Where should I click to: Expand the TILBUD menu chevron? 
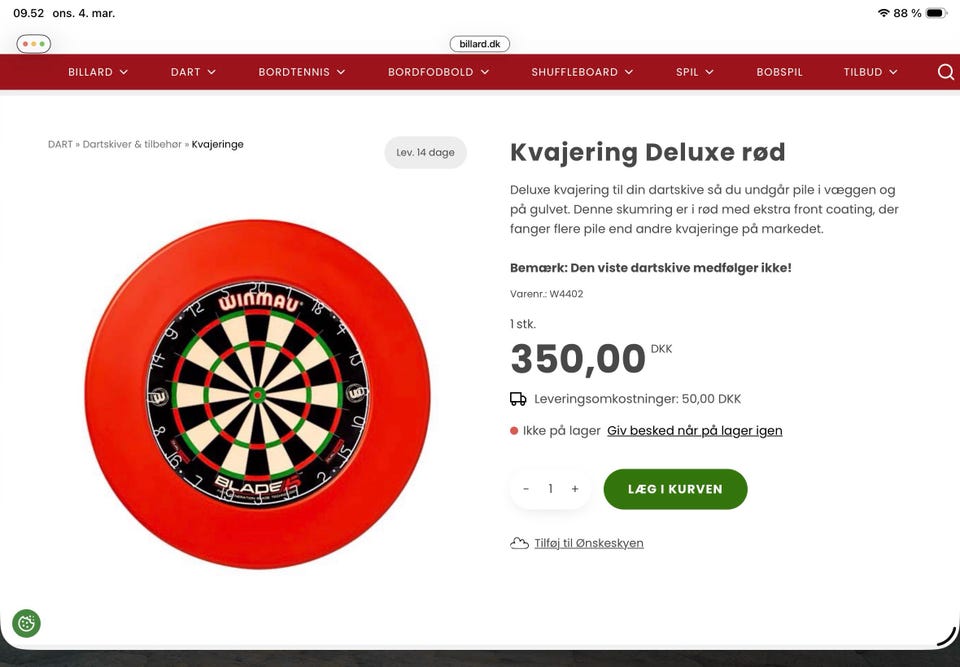pyautogui.click(x=893, y=72)
